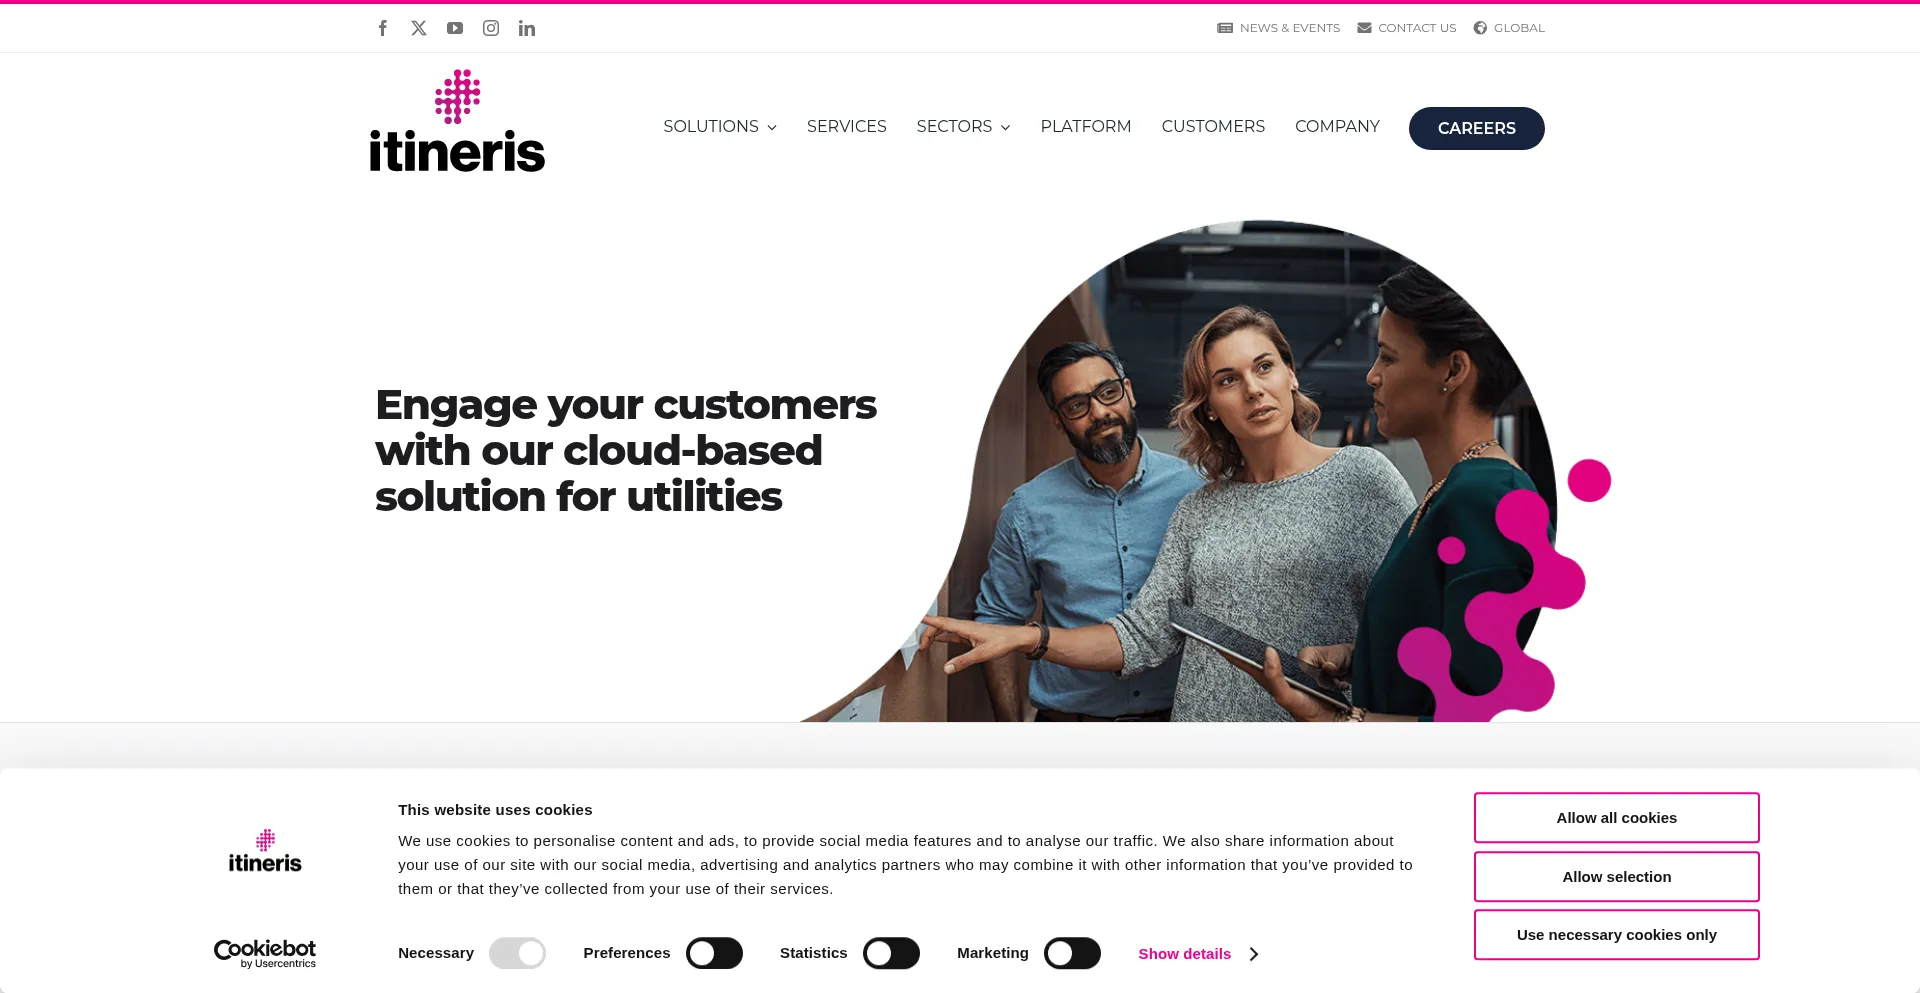Click the itineris logo in header
Screen dimensions: 1920x993
point(457,121)
